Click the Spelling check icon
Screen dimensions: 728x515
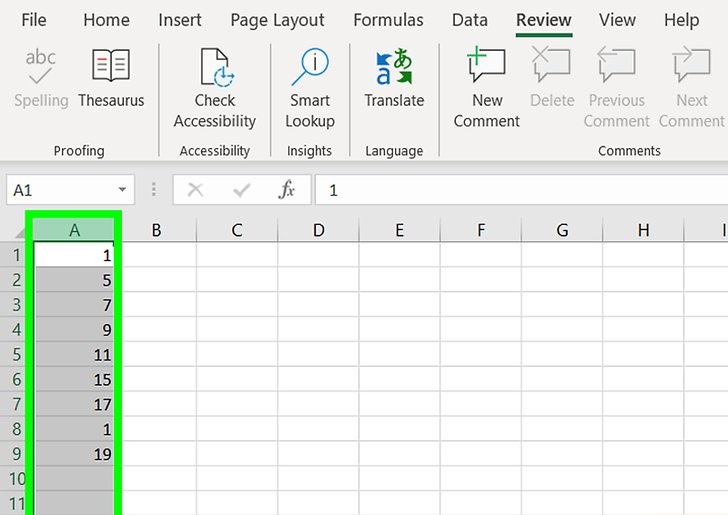click(x=41, y=67)
